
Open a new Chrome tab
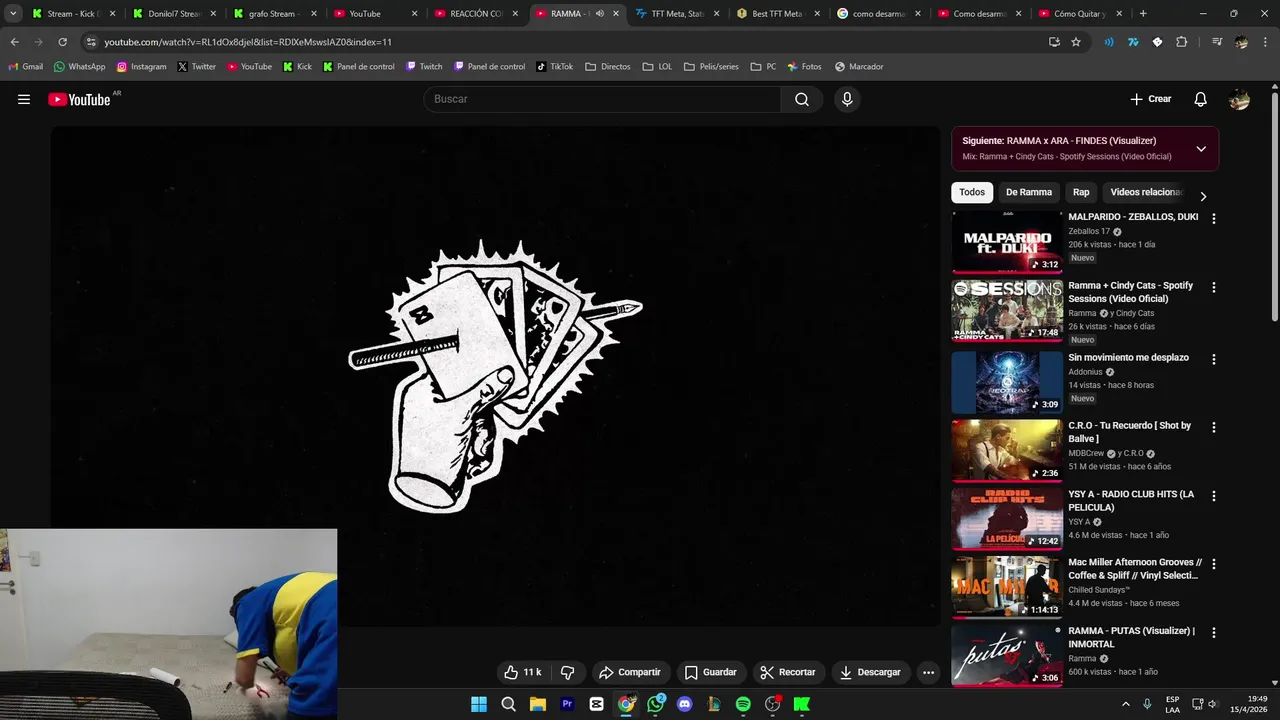(x=1143, y=14)
